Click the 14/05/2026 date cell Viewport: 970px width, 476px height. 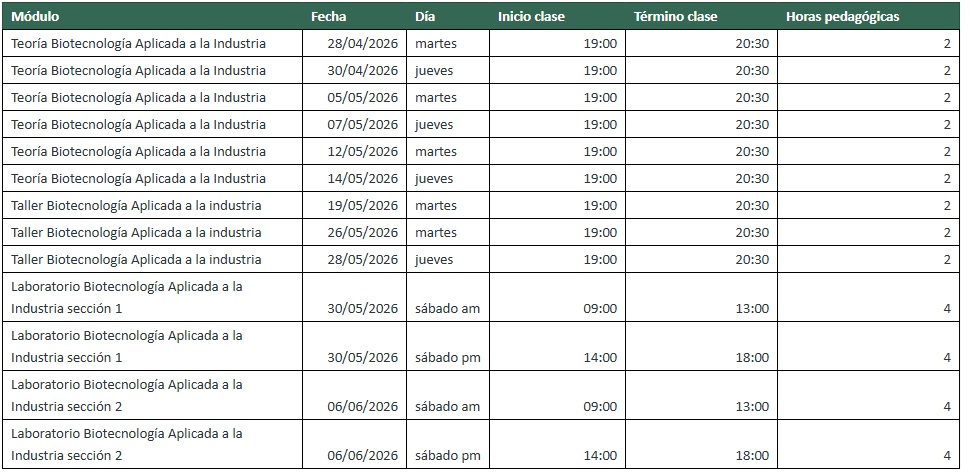pos(362,179)
